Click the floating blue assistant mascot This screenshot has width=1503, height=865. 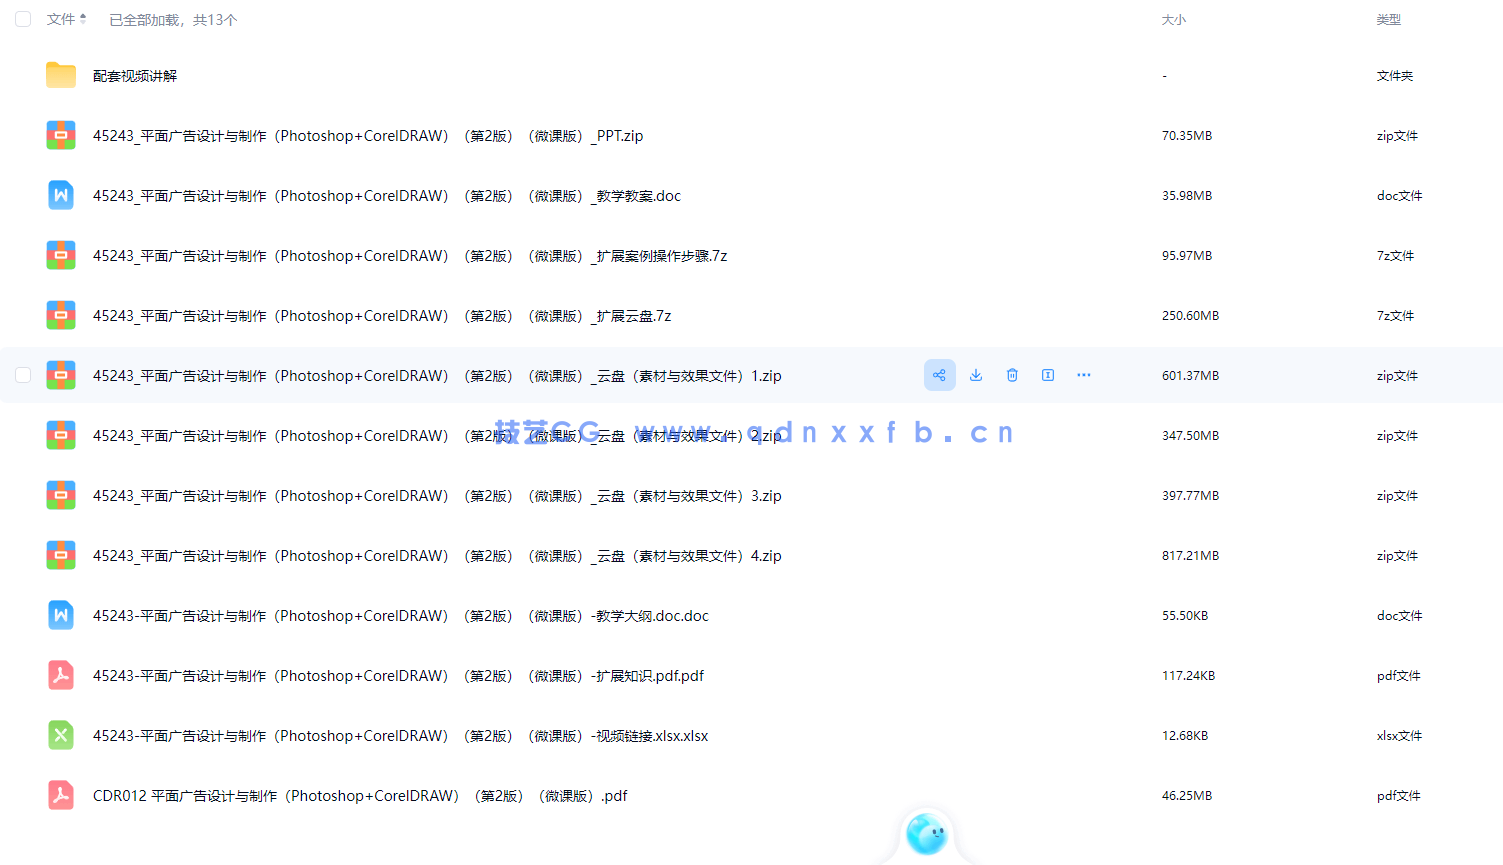[926, 834]
